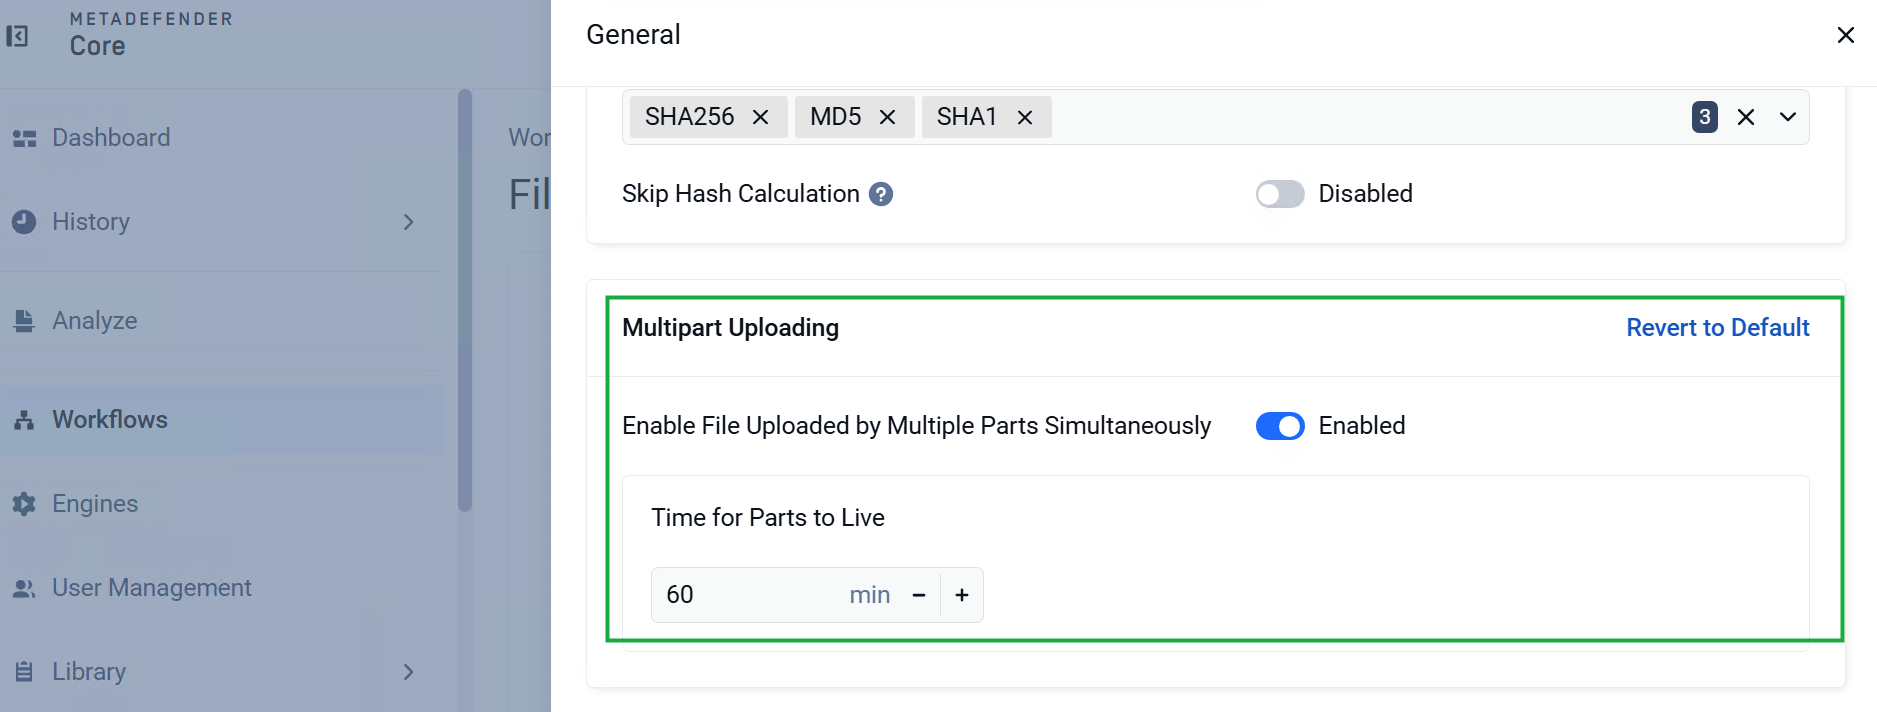
Task: Disable the multipart uploading toggle
Action: 1280,426
